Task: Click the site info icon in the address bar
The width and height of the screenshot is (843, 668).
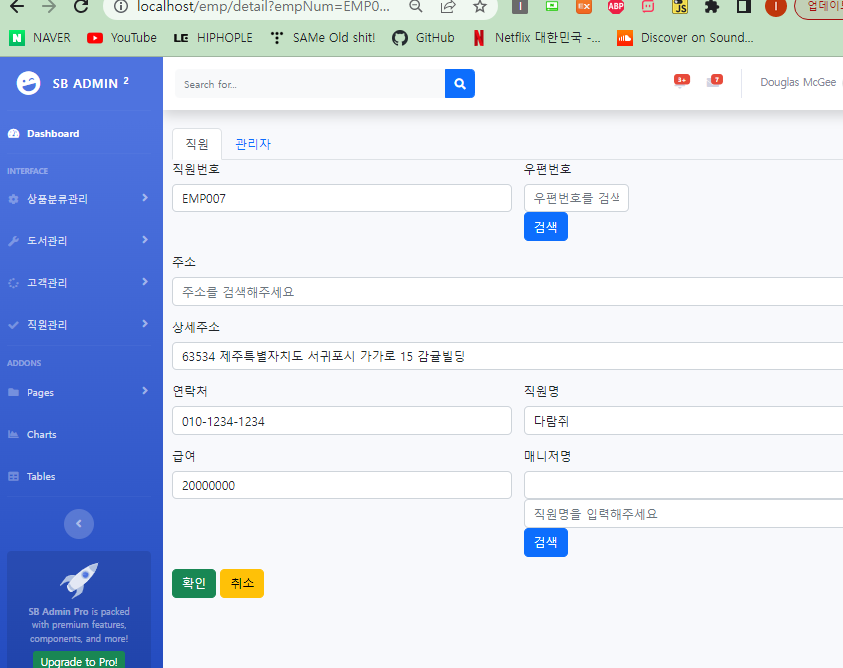Action: click(x=122, y=6)
